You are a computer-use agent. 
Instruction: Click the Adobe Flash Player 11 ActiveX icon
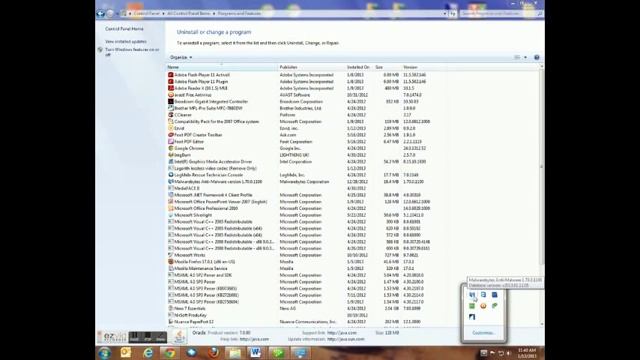171,75
